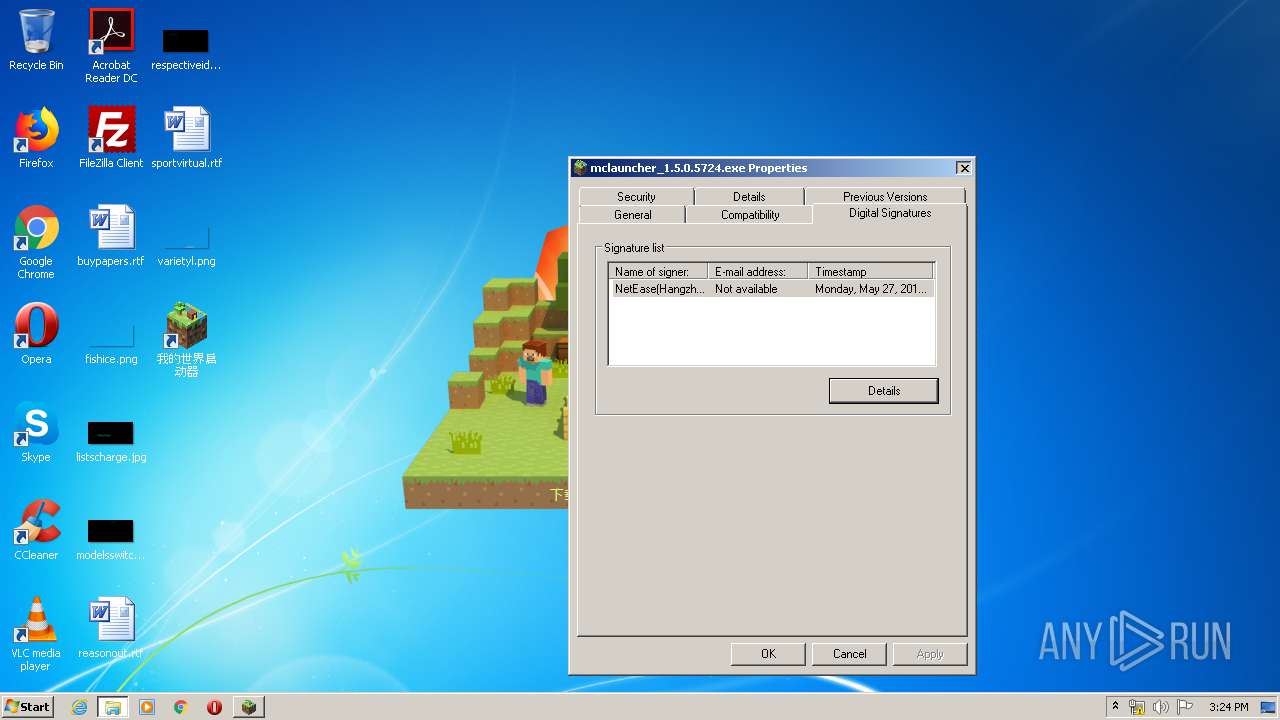1280x720 pixels.
Task: Click the taskbar clock showing 3:24 PM
Action: [x=1228, y=707]
